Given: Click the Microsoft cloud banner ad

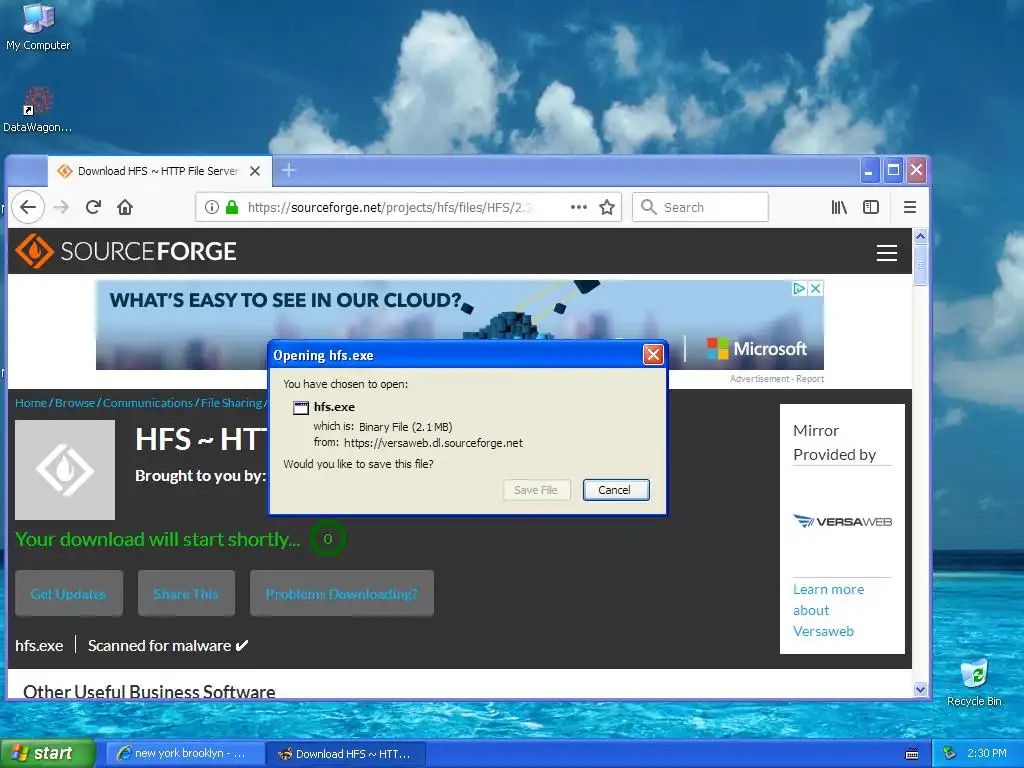Looking at the screenshot, I should 460,325.
